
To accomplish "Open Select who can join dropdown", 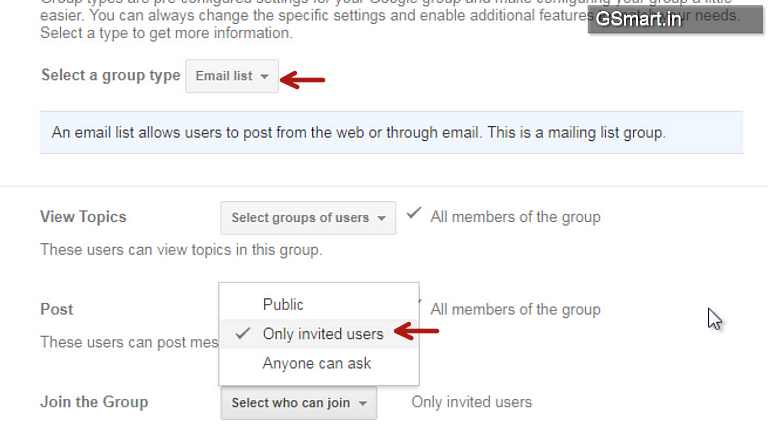I will coord(299,403).
